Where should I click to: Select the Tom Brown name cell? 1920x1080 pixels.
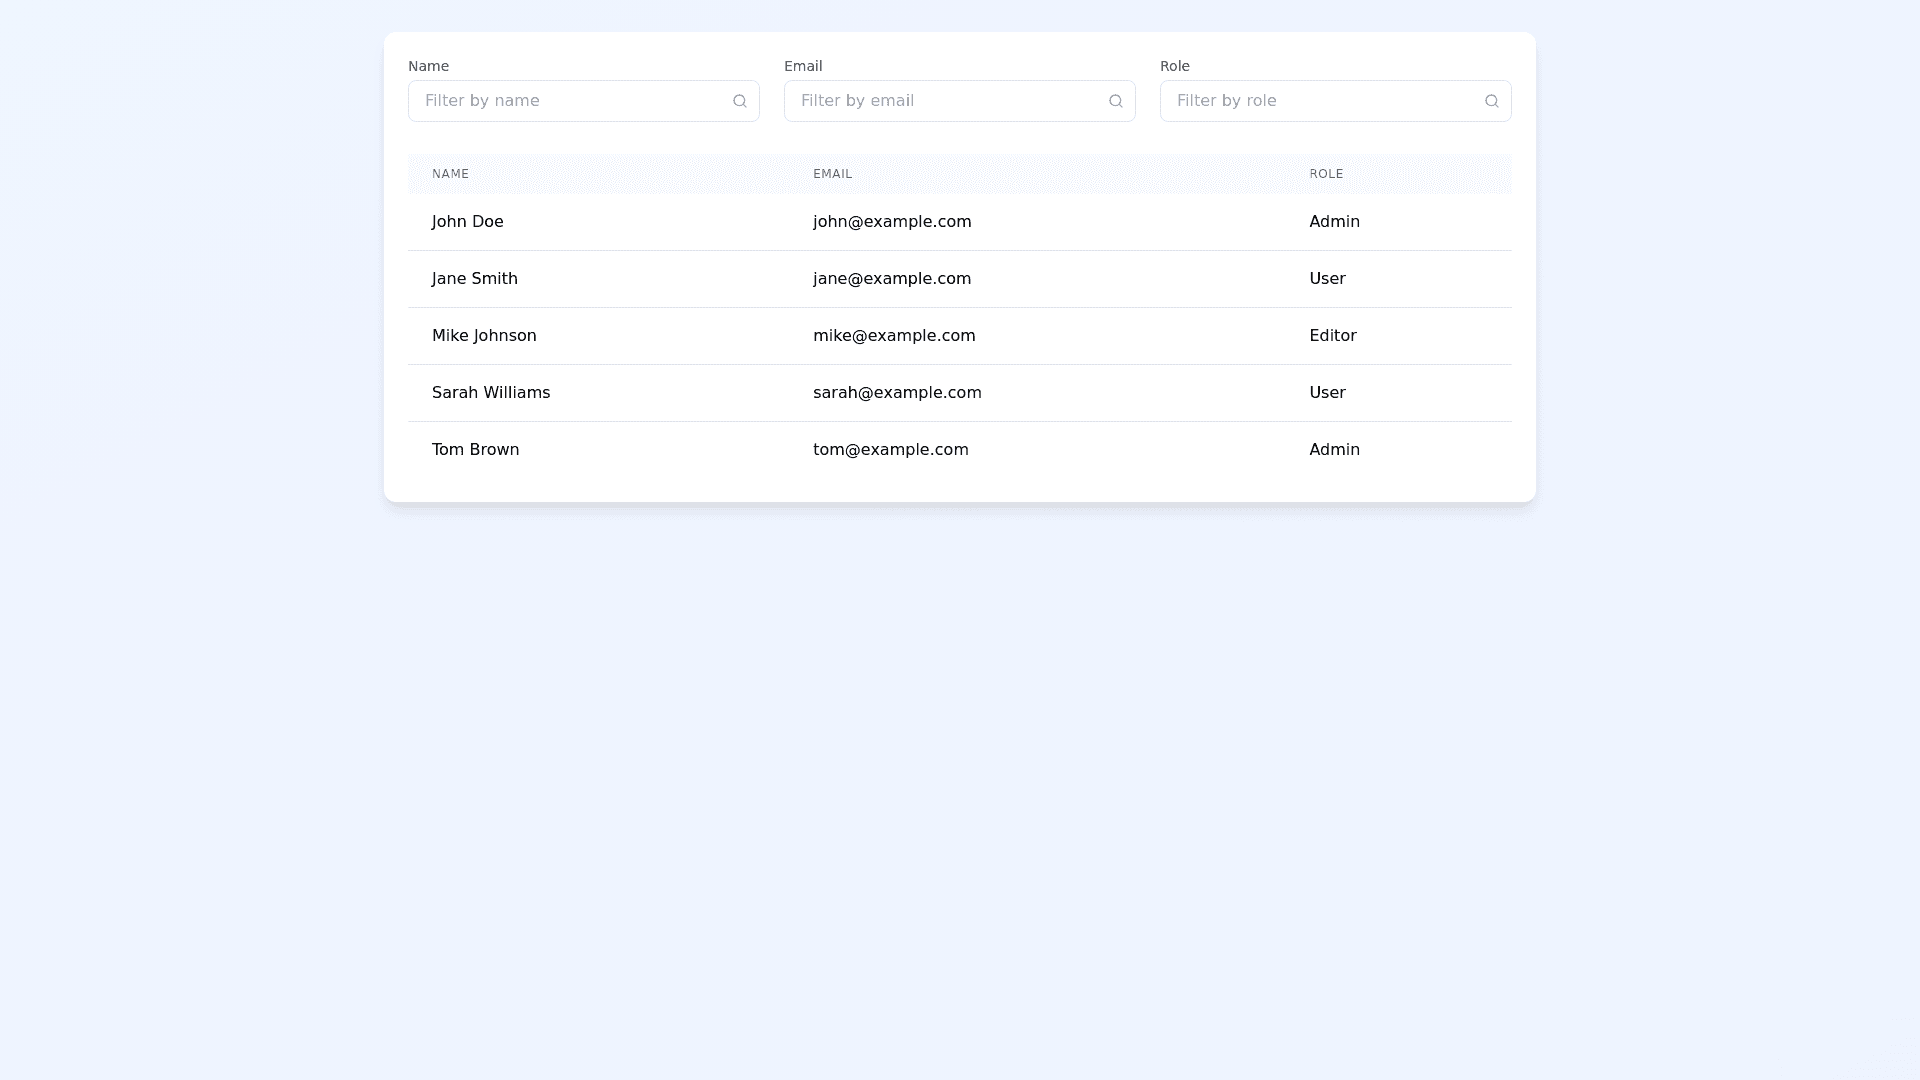[x=475, y=450]
